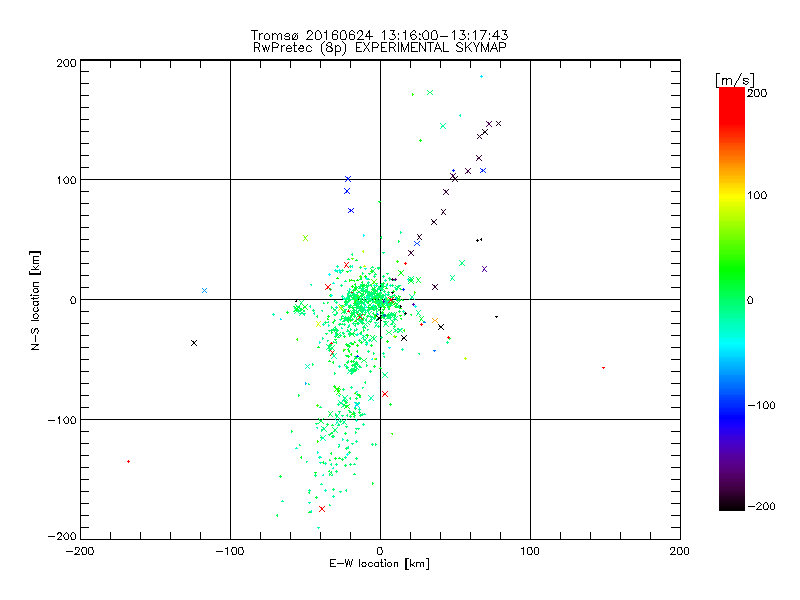Click the plot title 'Tromsø 20160624 13:16:00-13:17:43'
This screenshot has height=600, width=800.
coord(379,35)
